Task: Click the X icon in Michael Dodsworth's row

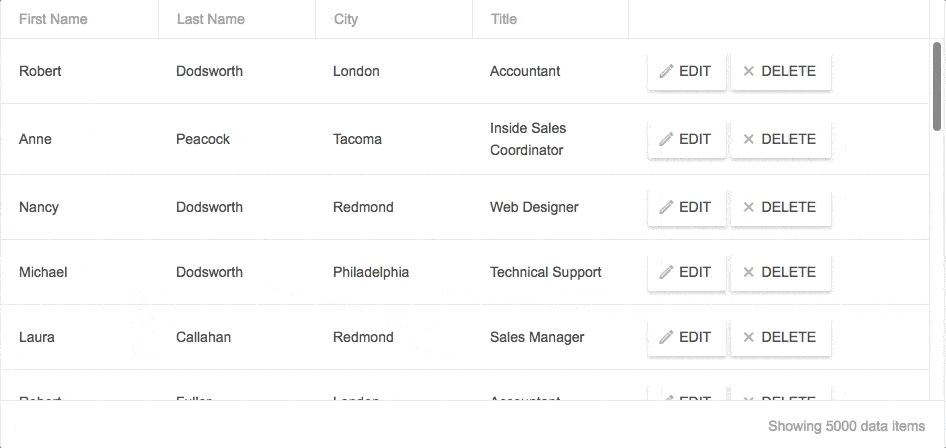Action: click(x=749, y=273)
